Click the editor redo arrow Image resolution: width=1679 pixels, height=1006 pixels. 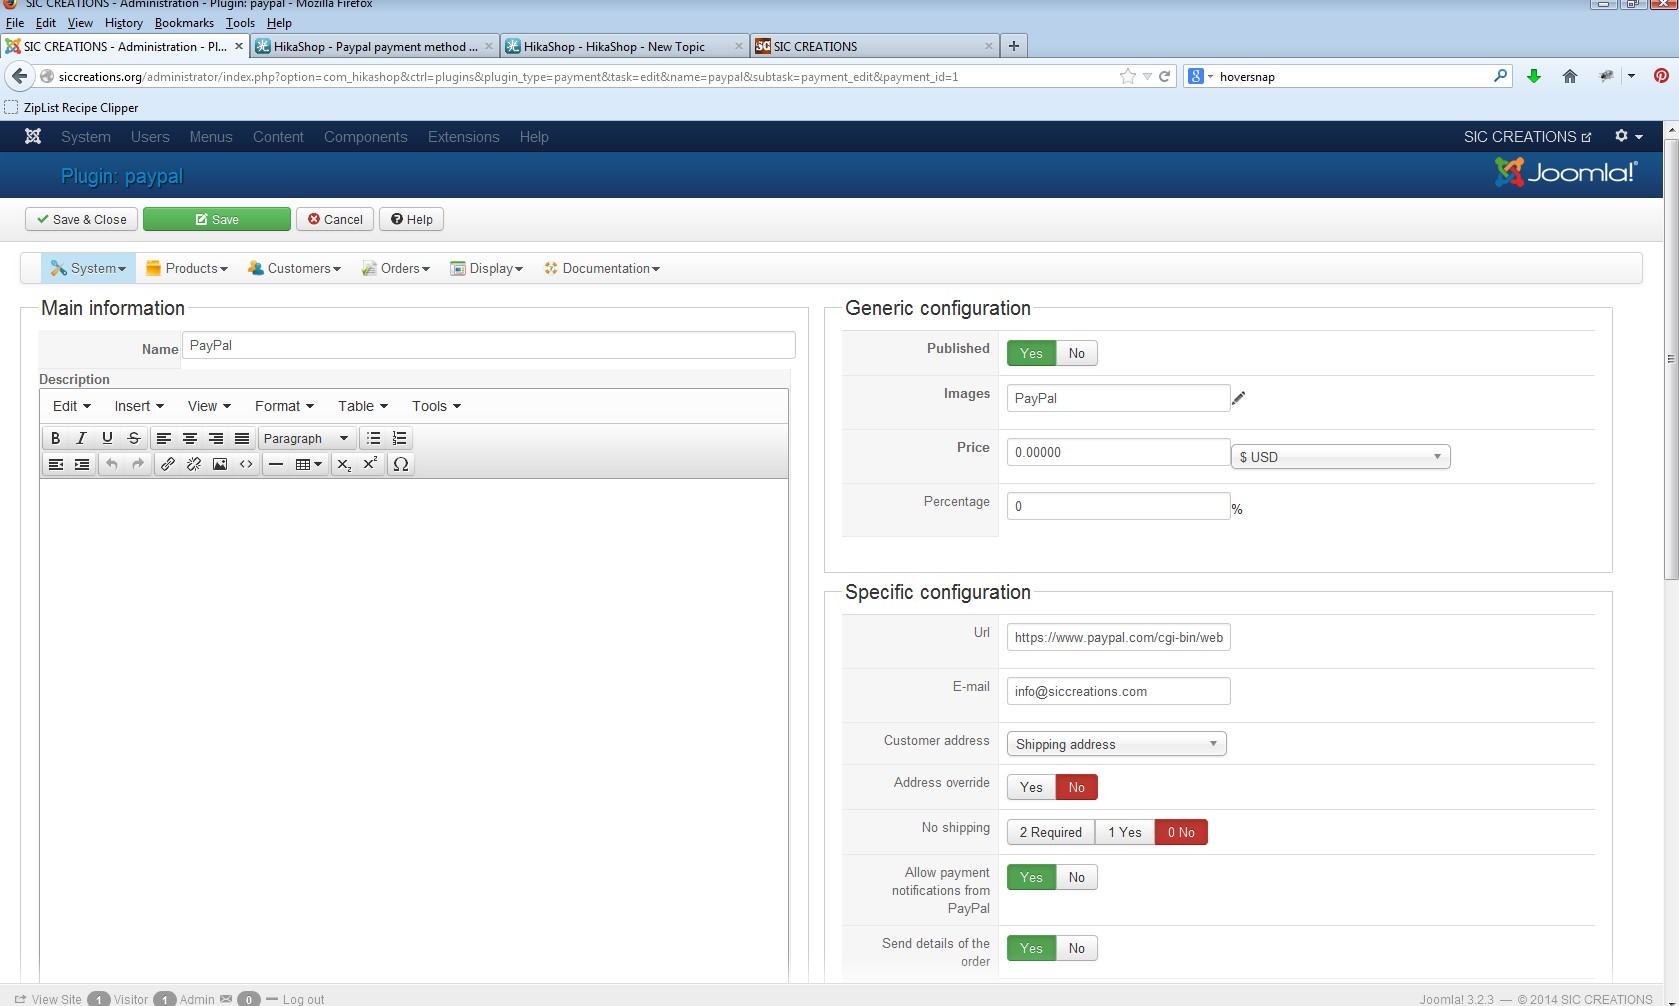[138, 464]
